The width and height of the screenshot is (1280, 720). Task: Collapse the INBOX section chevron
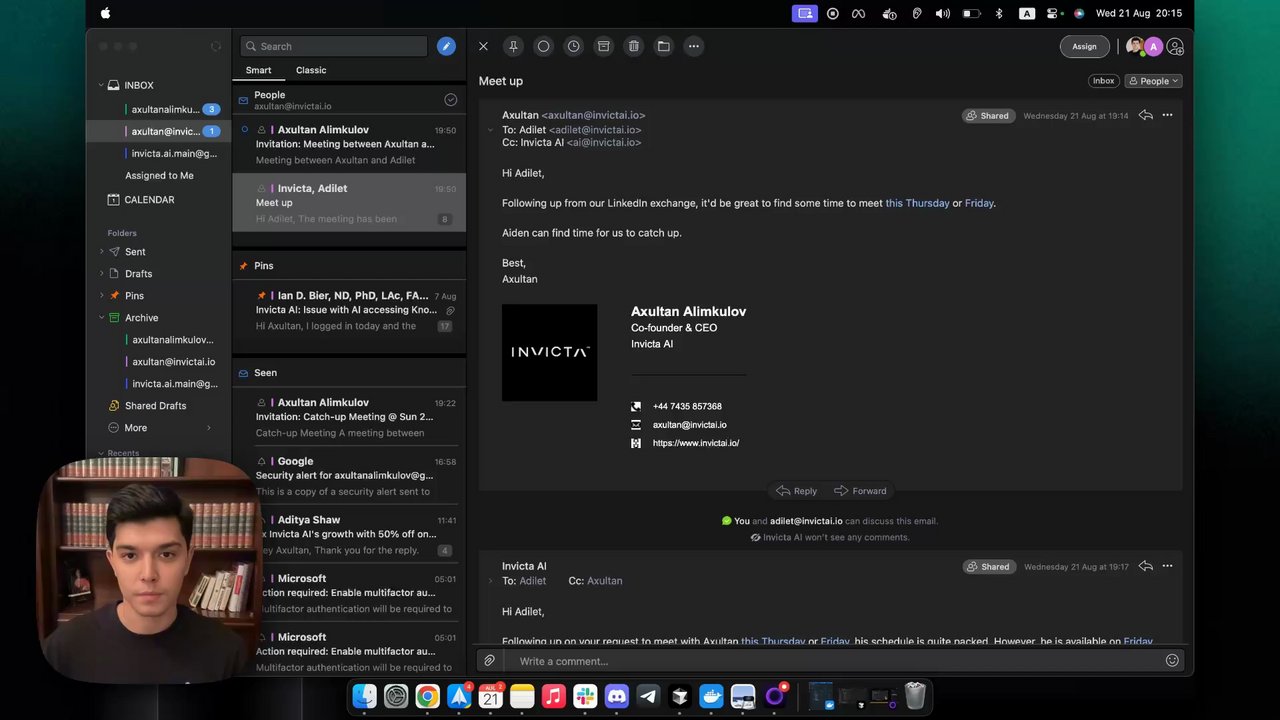pos(101,85)
